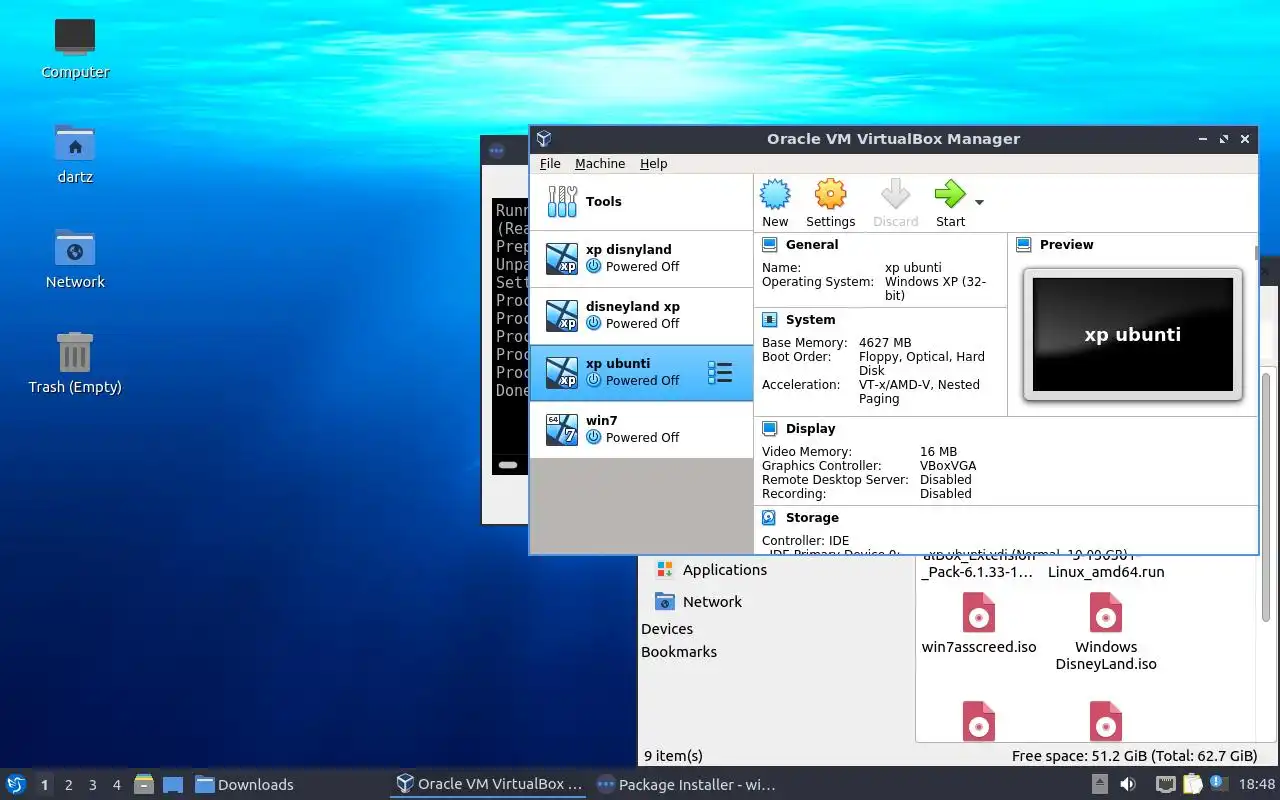
Task: Click the General section header
Action: tap(812, 245)
